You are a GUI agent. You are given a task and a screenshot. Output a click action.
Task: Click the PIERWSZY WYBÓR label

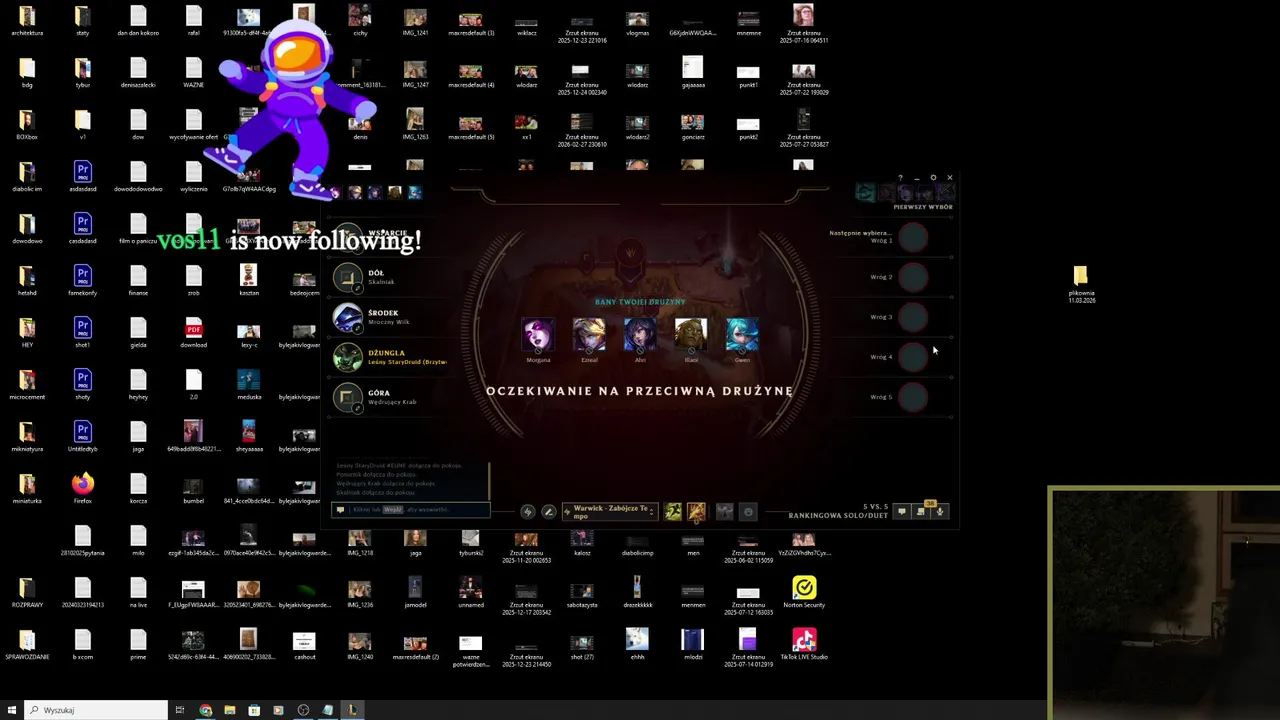923,207
